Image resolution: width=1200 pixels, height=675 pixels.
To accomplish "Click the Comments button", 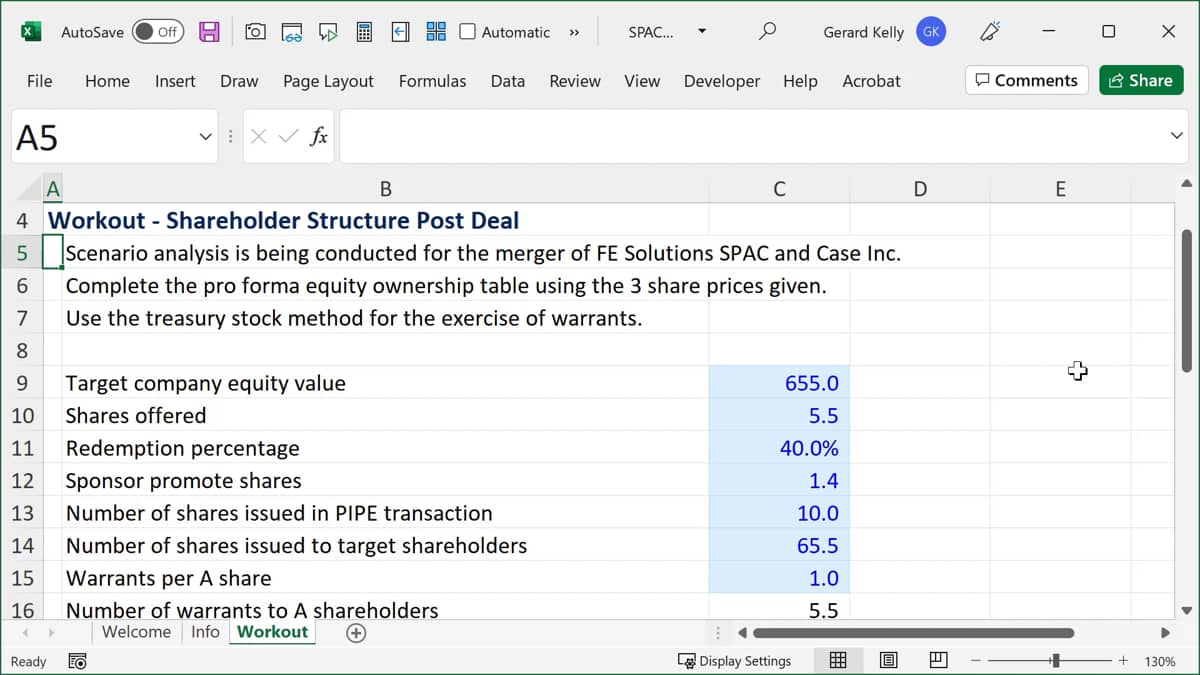I will (1027, 80).
